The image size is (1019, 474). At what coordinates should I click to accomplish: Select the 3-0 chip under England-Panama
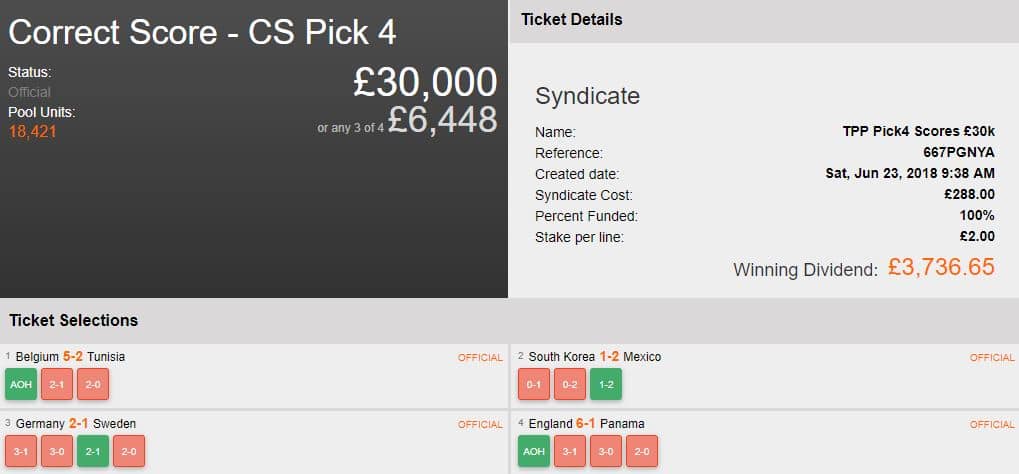(605, 451)
